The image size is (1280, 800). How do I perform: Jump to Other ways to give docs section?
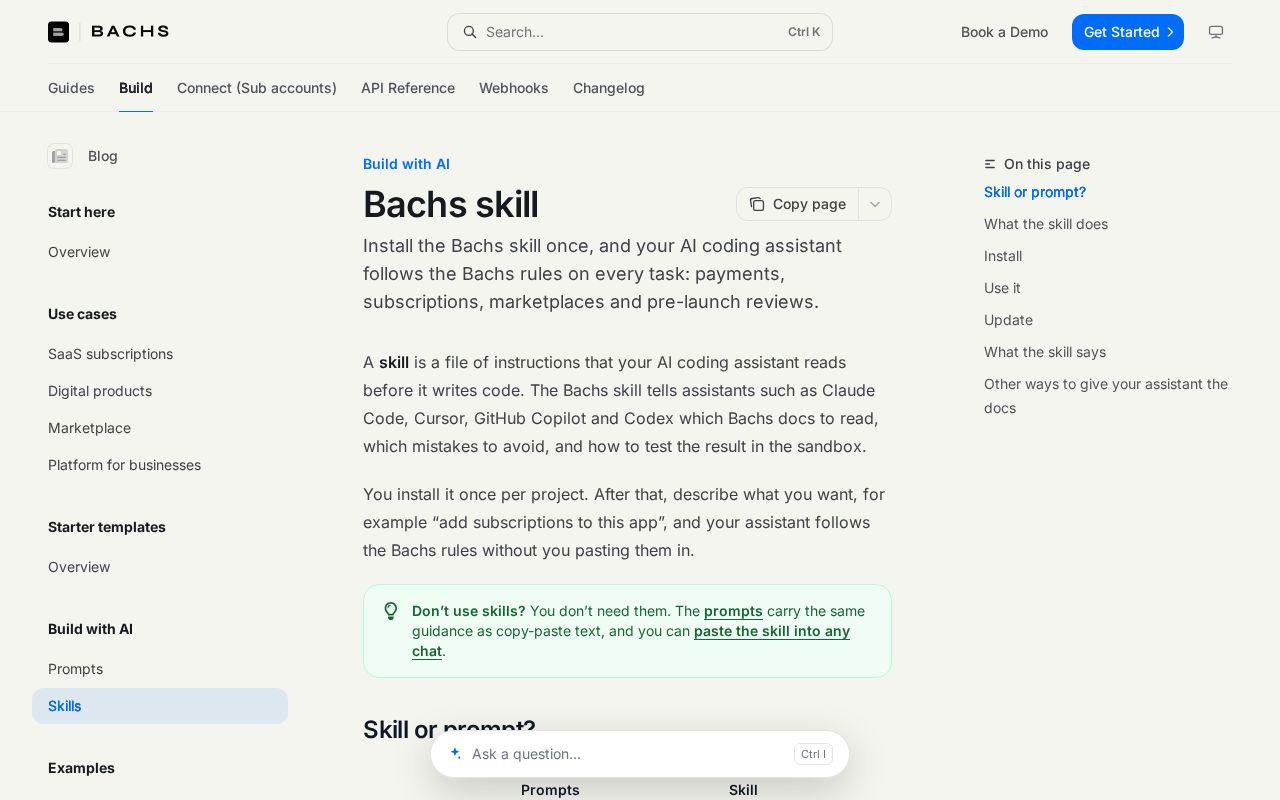pos(1106,396)
